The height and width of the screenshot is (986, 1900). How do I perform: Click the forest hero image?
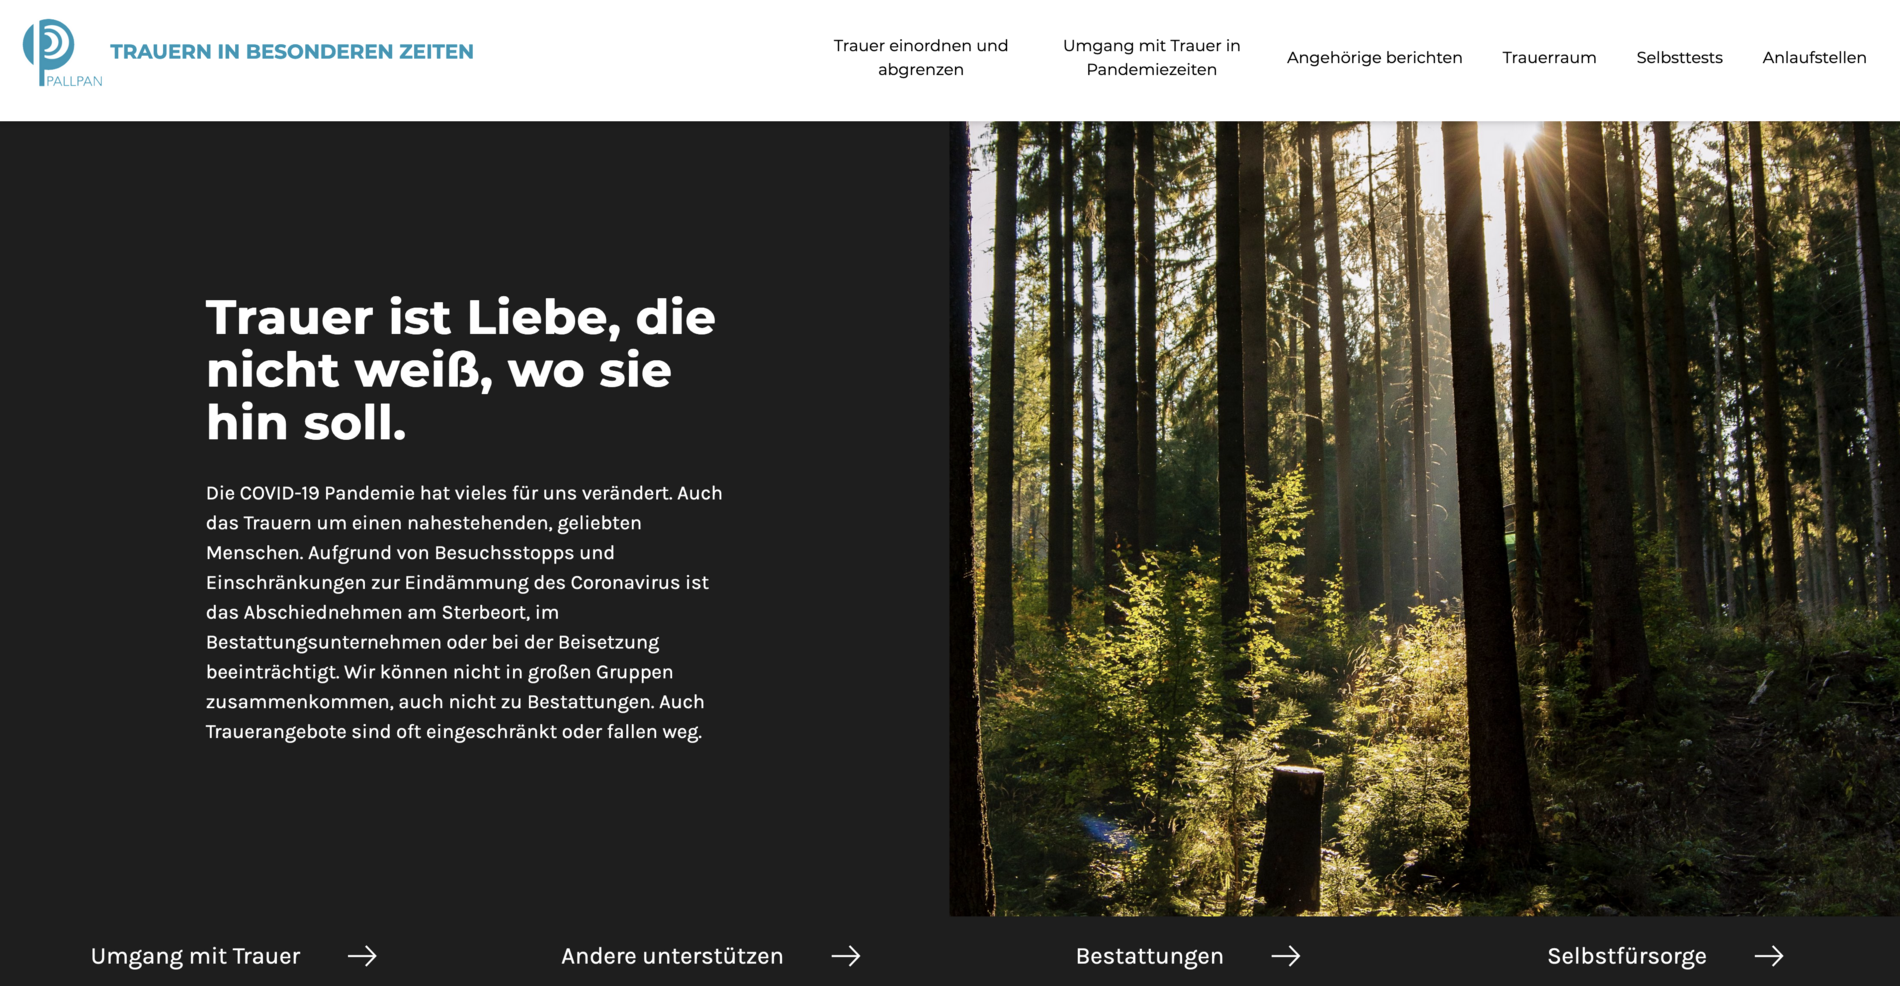(1424, 518)
